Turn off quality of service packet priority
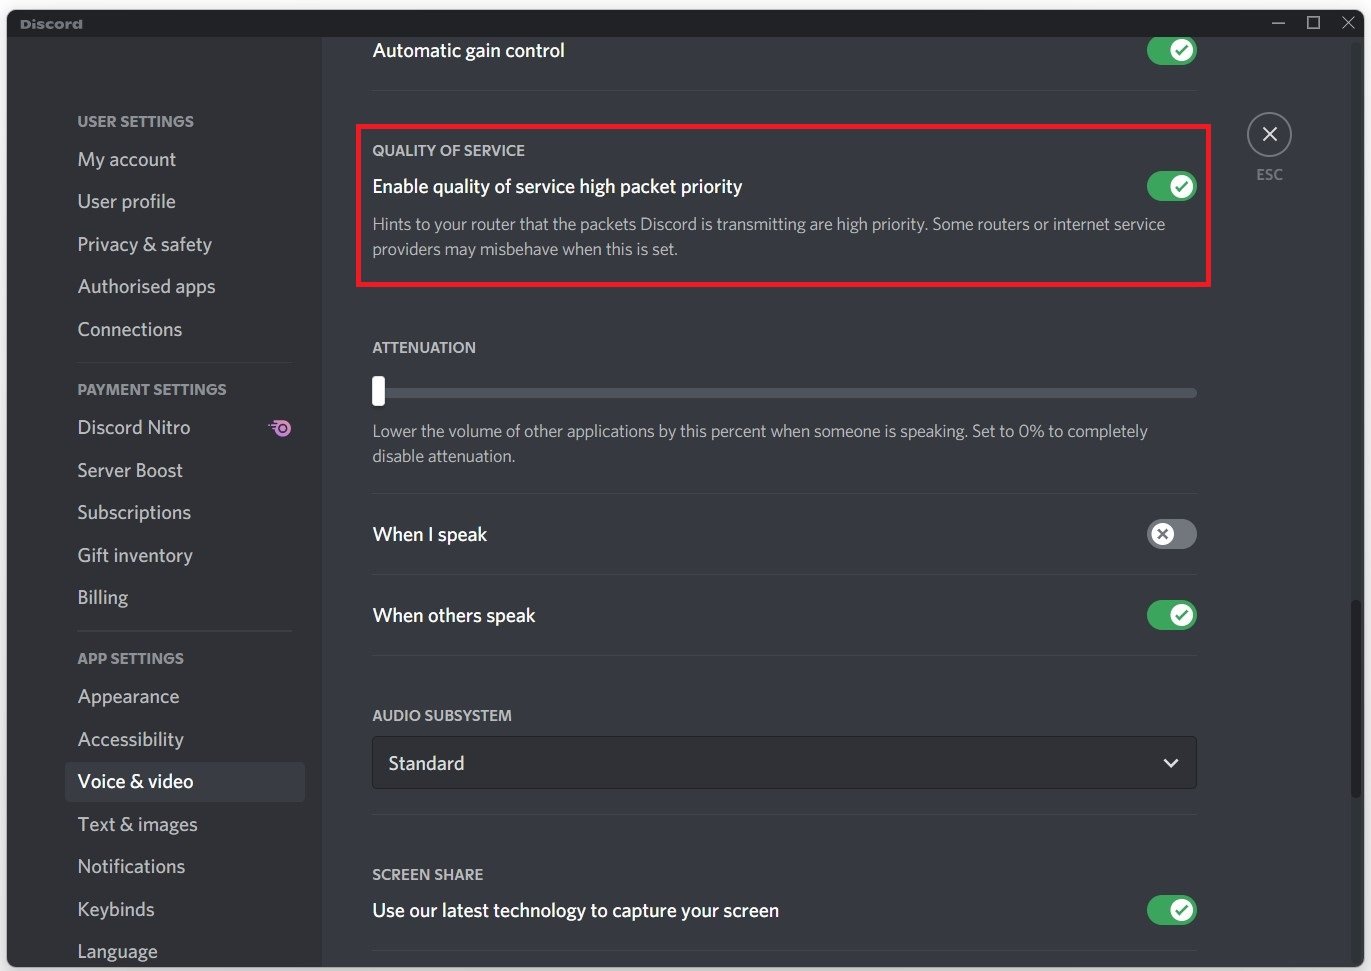 click(x=1171, y=186)
